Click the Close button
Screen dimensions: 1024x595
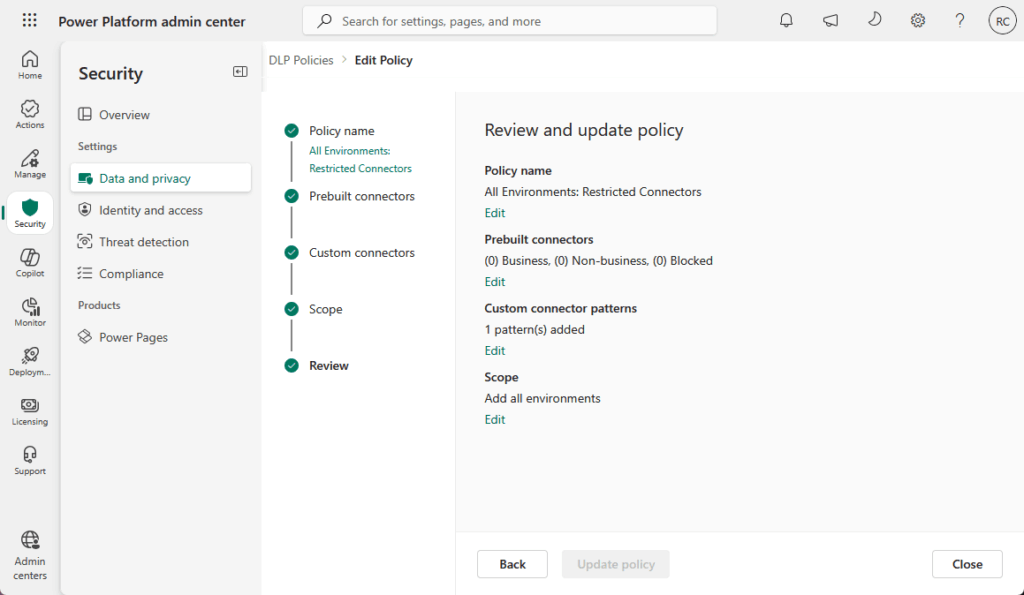tap(967, 564)
